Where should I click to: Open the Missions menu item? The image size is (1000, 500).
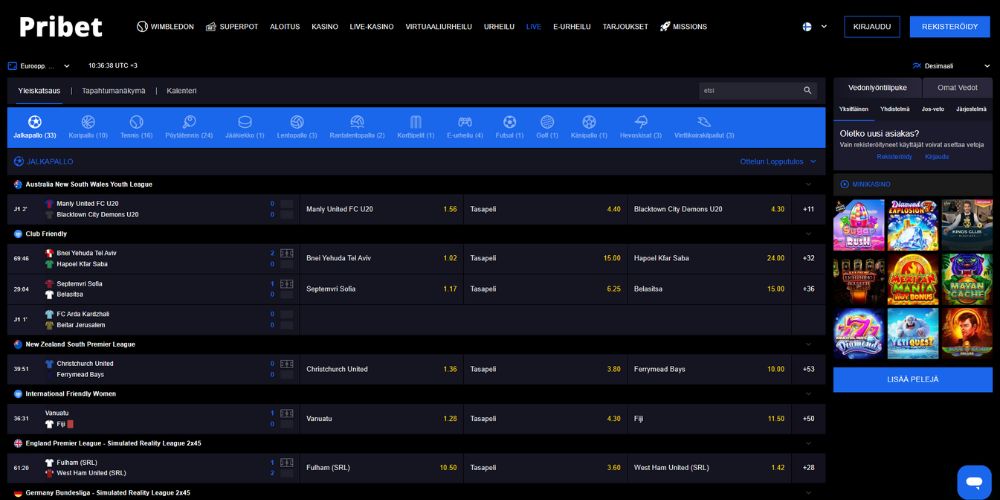tap(683, 27)
